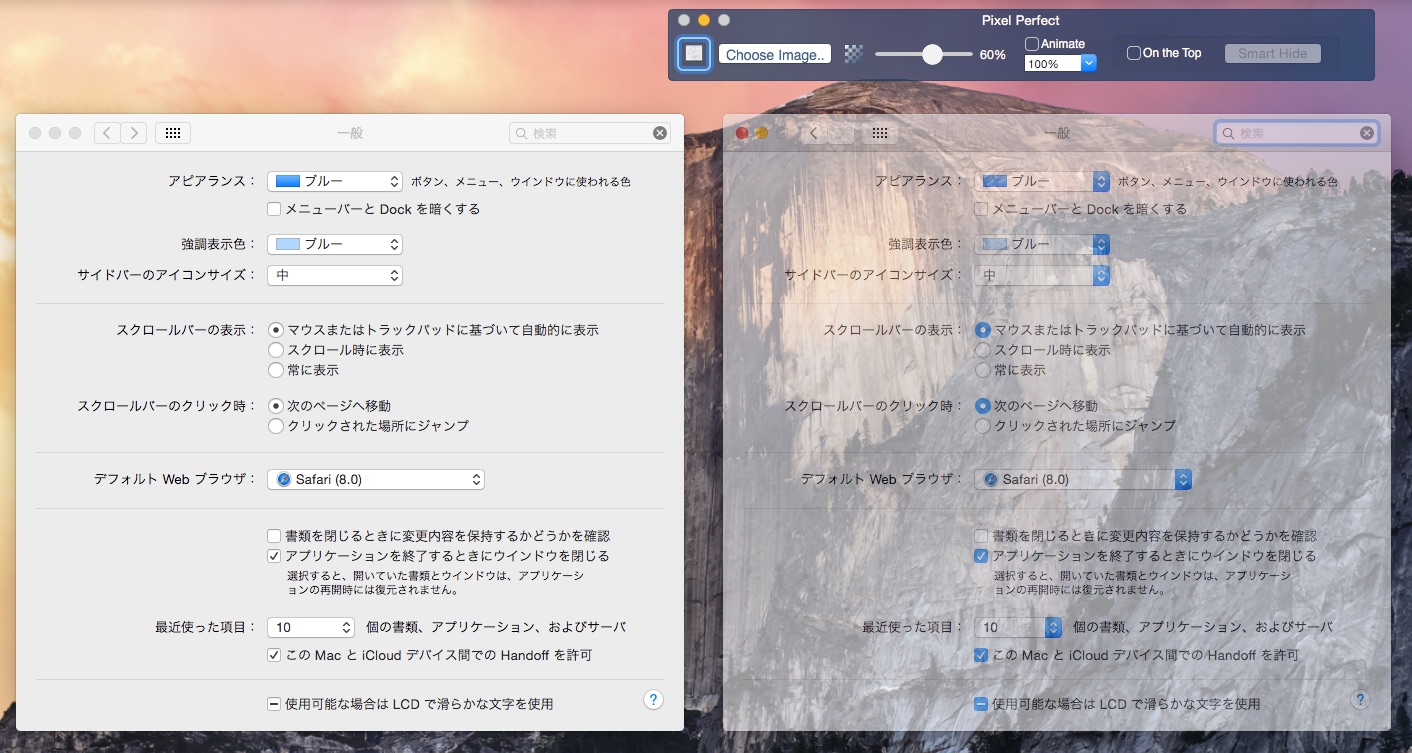Go back in the left preferences window

107,133
